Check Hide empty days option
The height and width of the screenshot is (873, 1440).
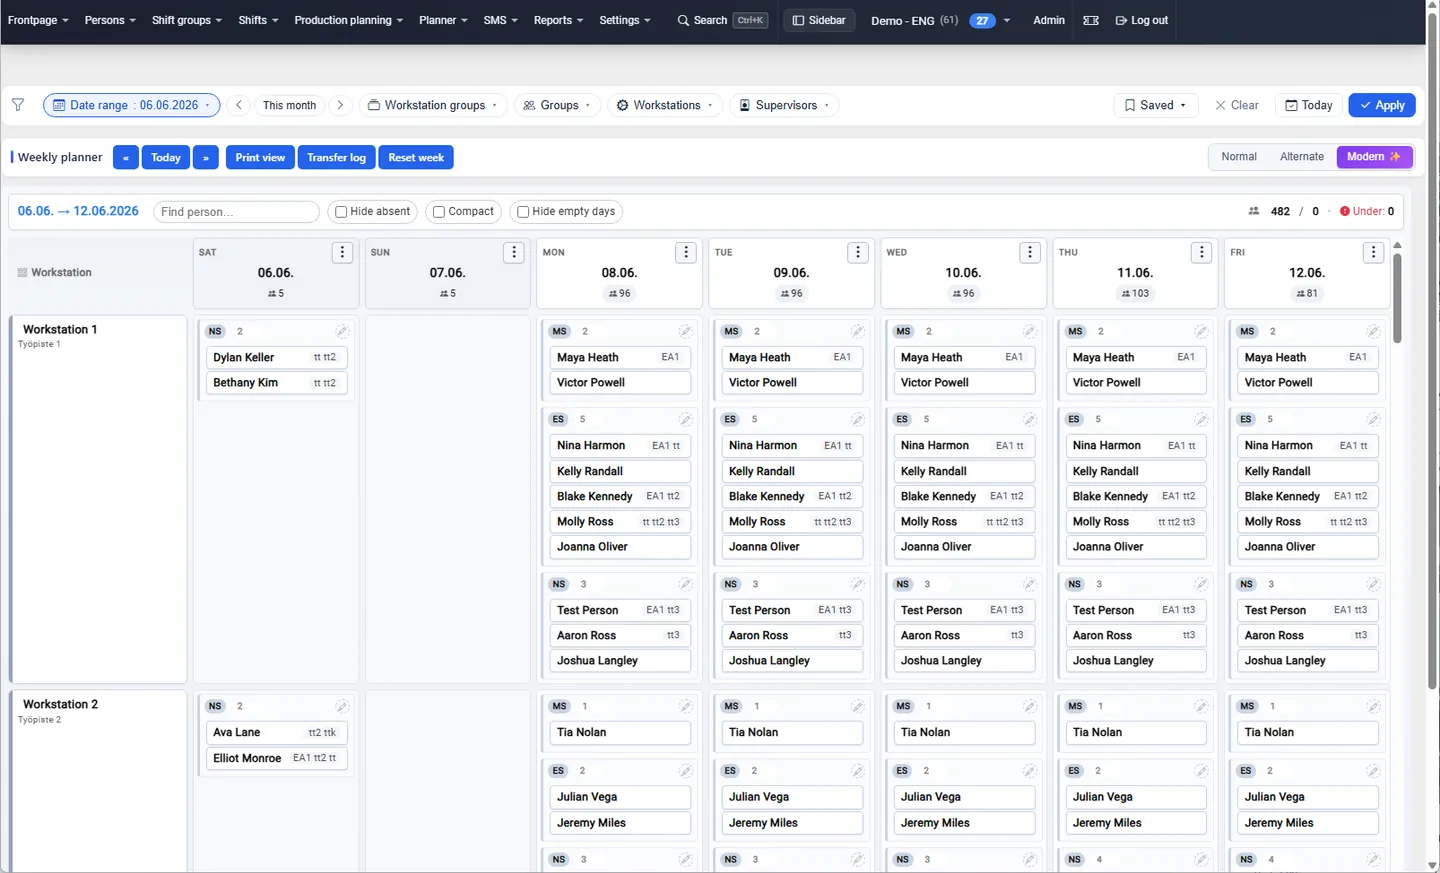pos(523,212)
